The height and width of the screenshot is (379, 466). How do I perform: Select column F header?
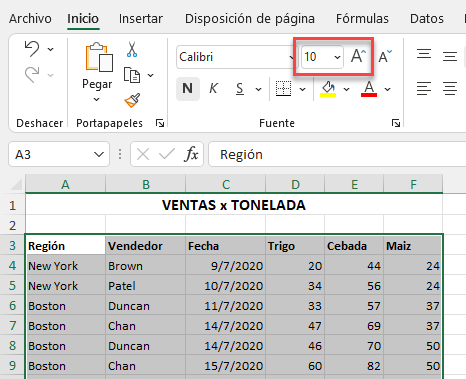[413, 184]
